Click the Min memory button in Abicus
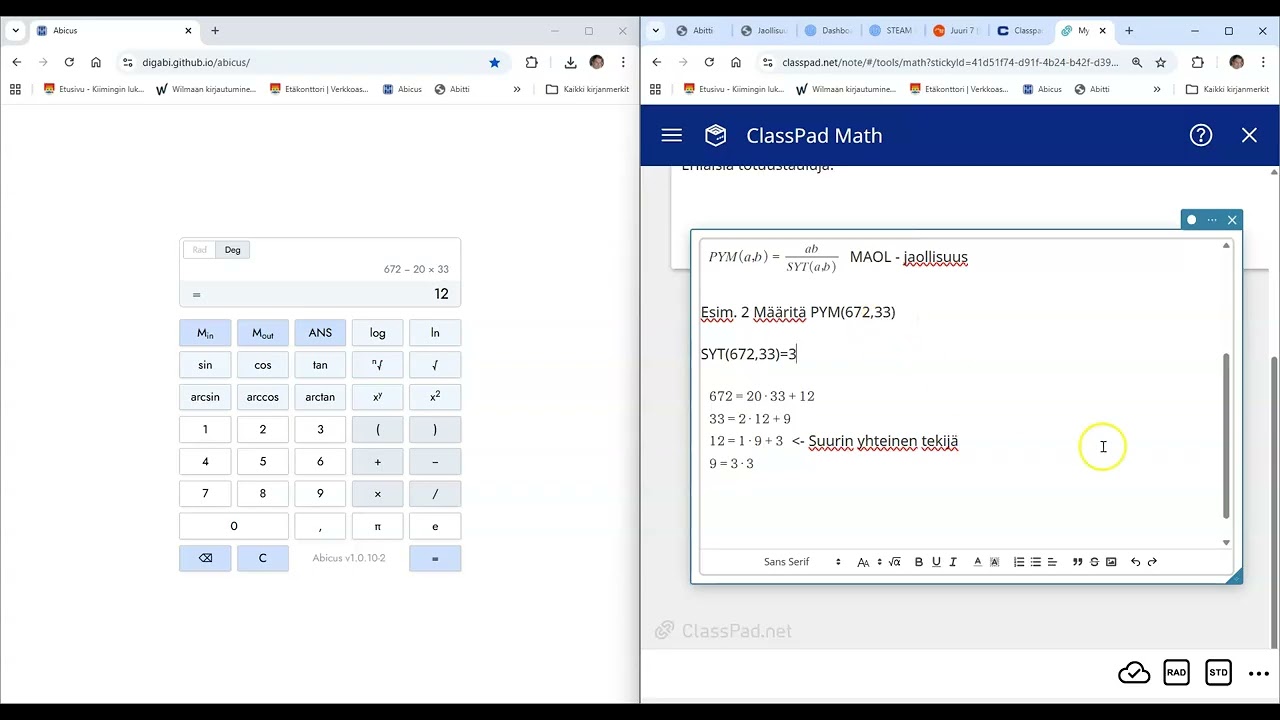Viewport: 1280px width, 720px height. pos(205,333)
